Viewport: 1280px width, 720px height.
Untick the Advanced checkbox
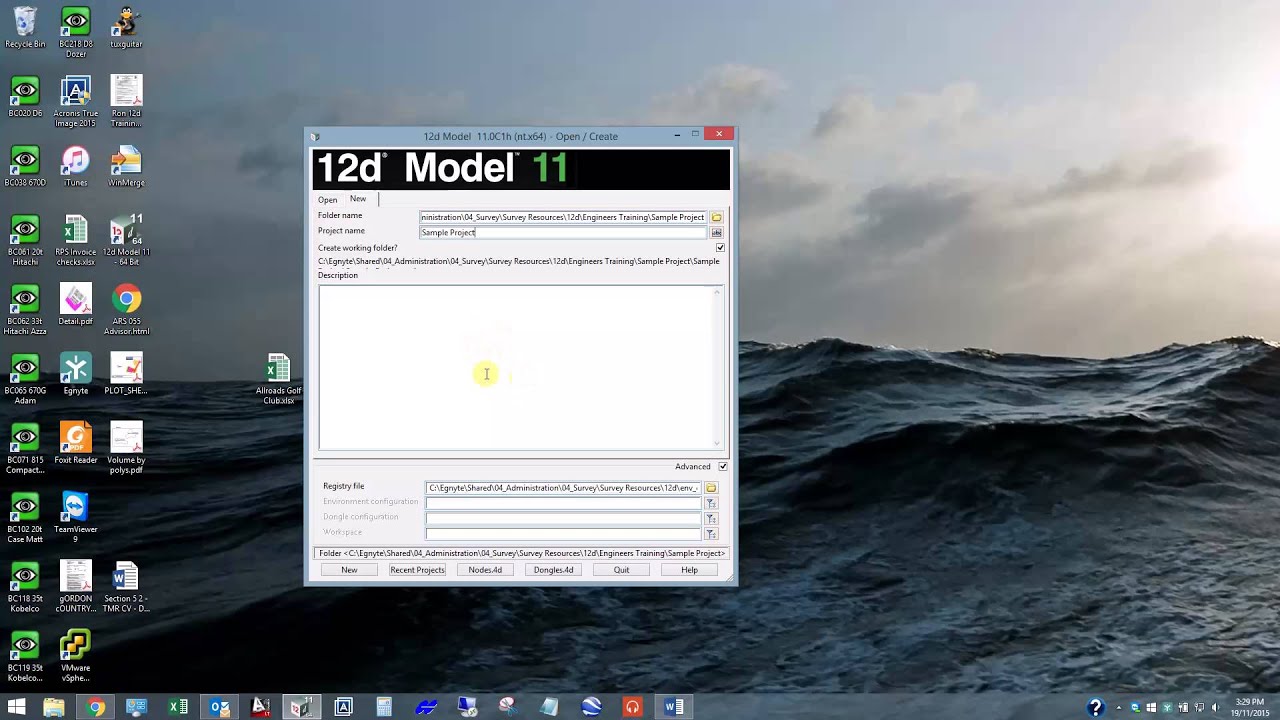click(723, 466)
